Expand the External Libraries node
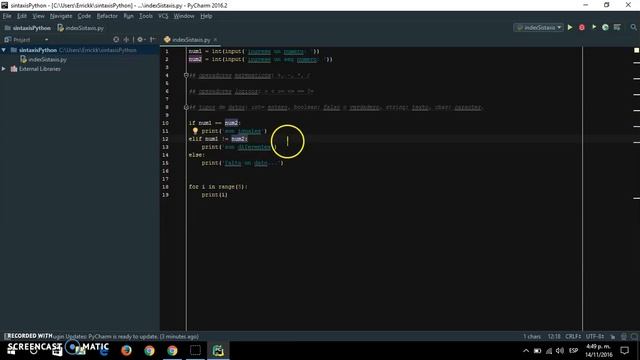This screenshot has height=360, width=640. click(x=4, y=69)
